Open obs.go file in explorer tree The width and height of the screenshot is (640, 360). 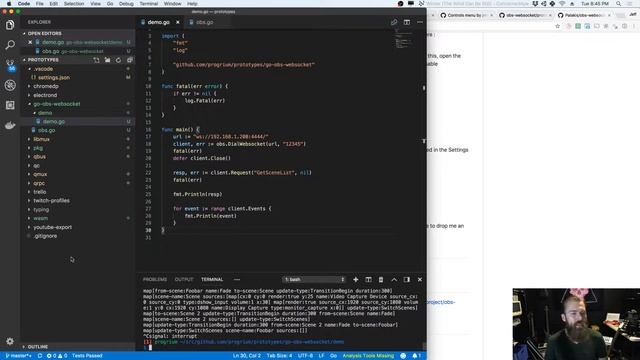click(46, 130)
